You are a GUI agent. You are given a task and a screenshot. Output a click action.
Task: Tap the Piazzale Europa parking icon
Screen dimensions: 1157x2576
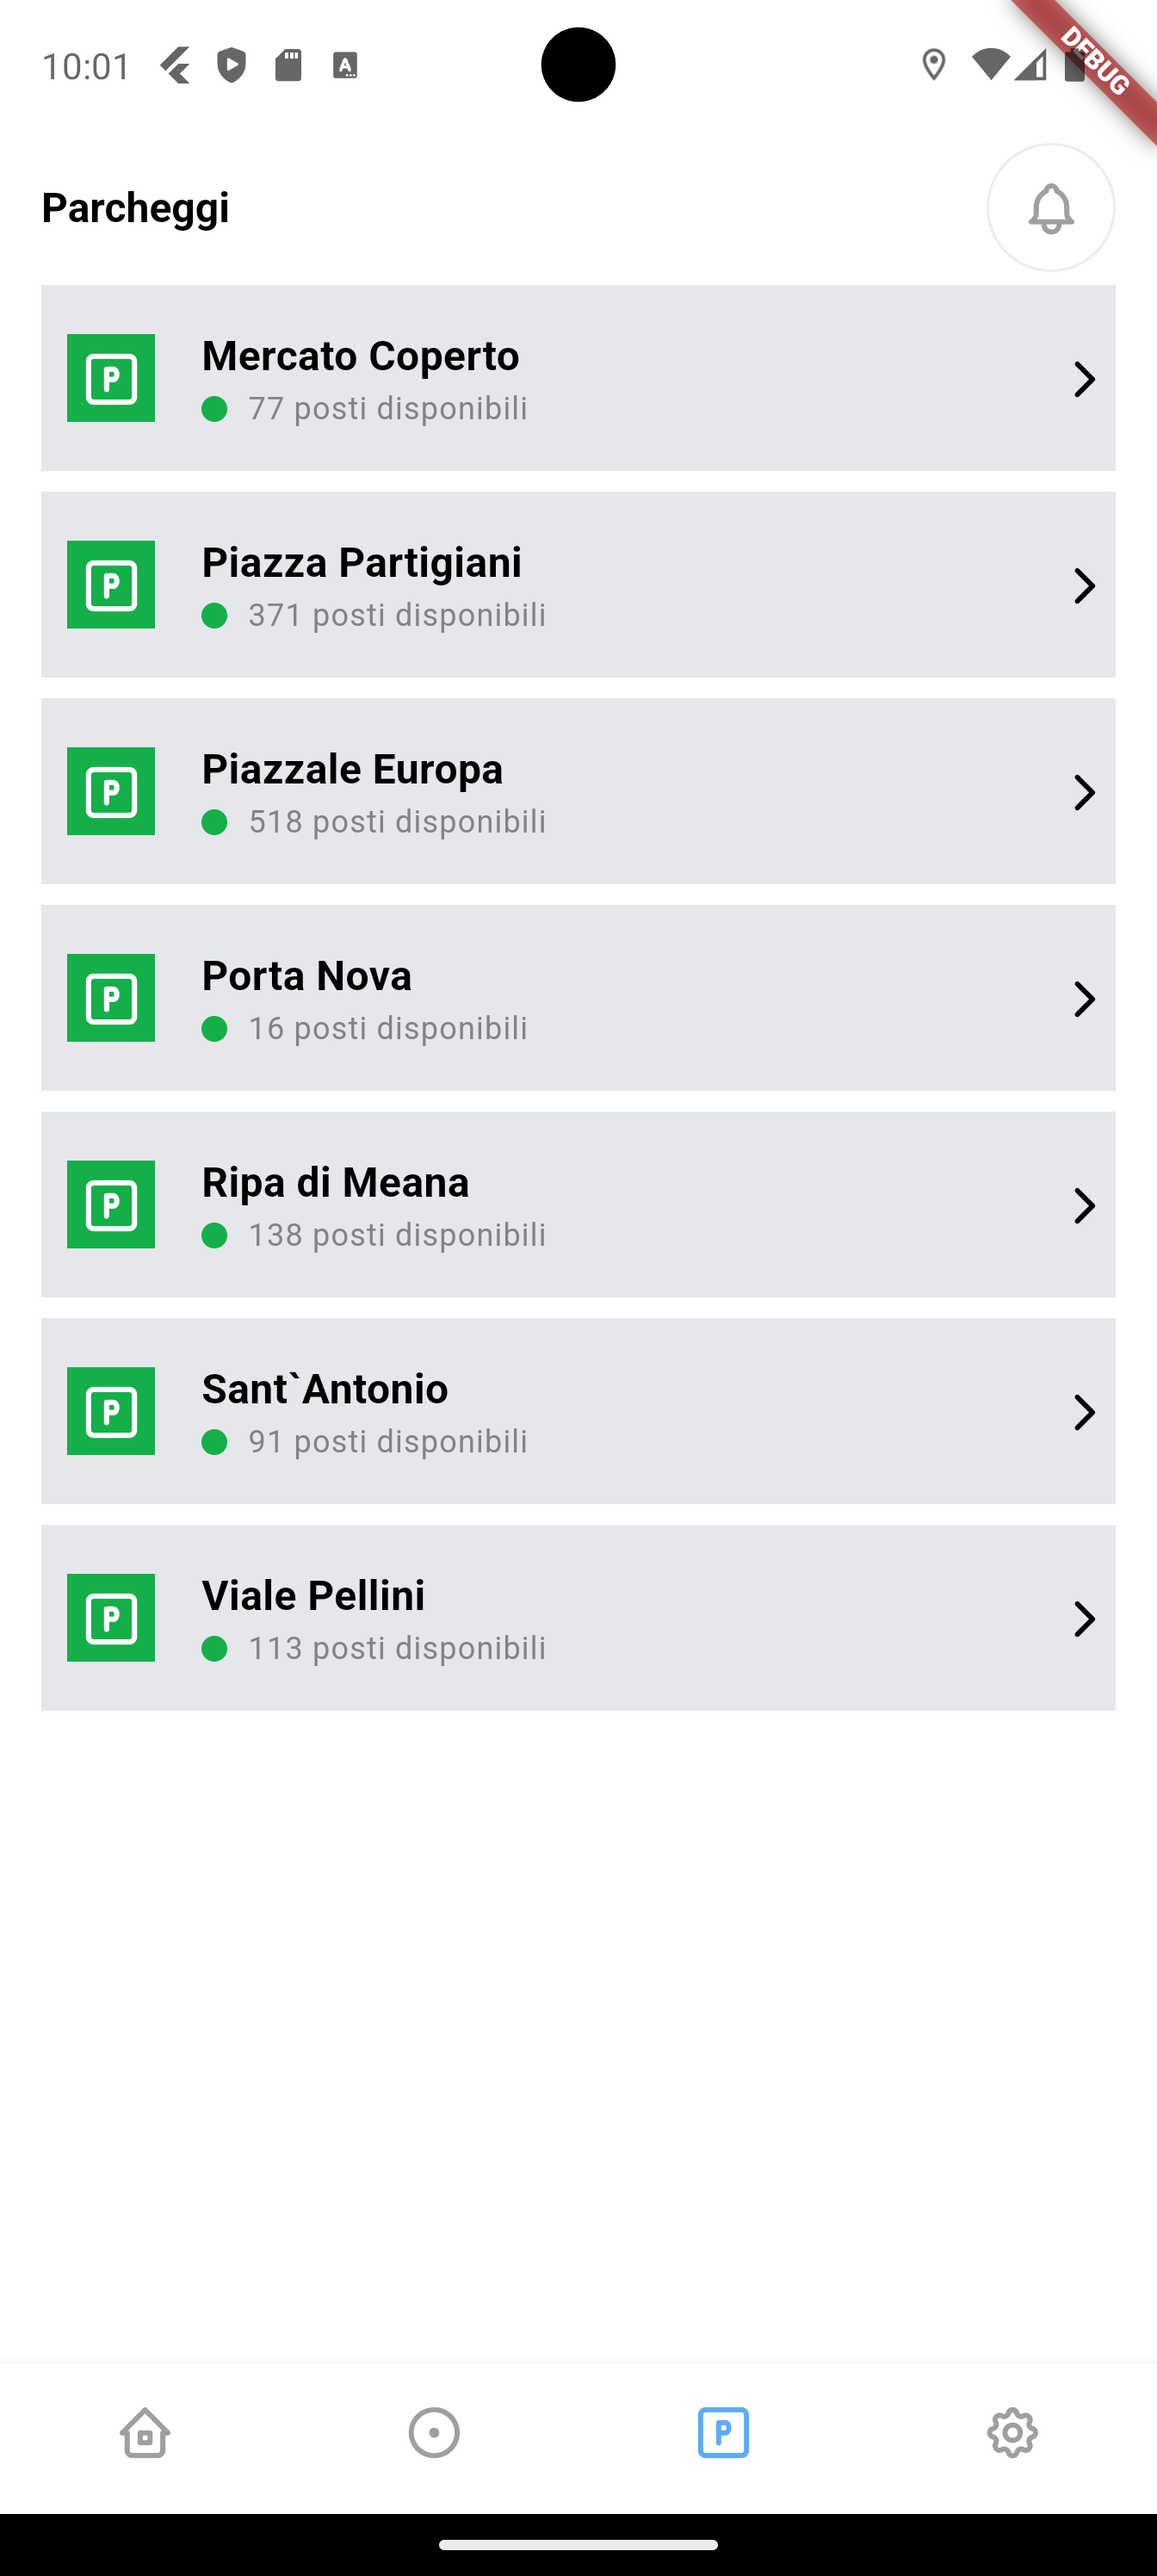tap(111, 791)
